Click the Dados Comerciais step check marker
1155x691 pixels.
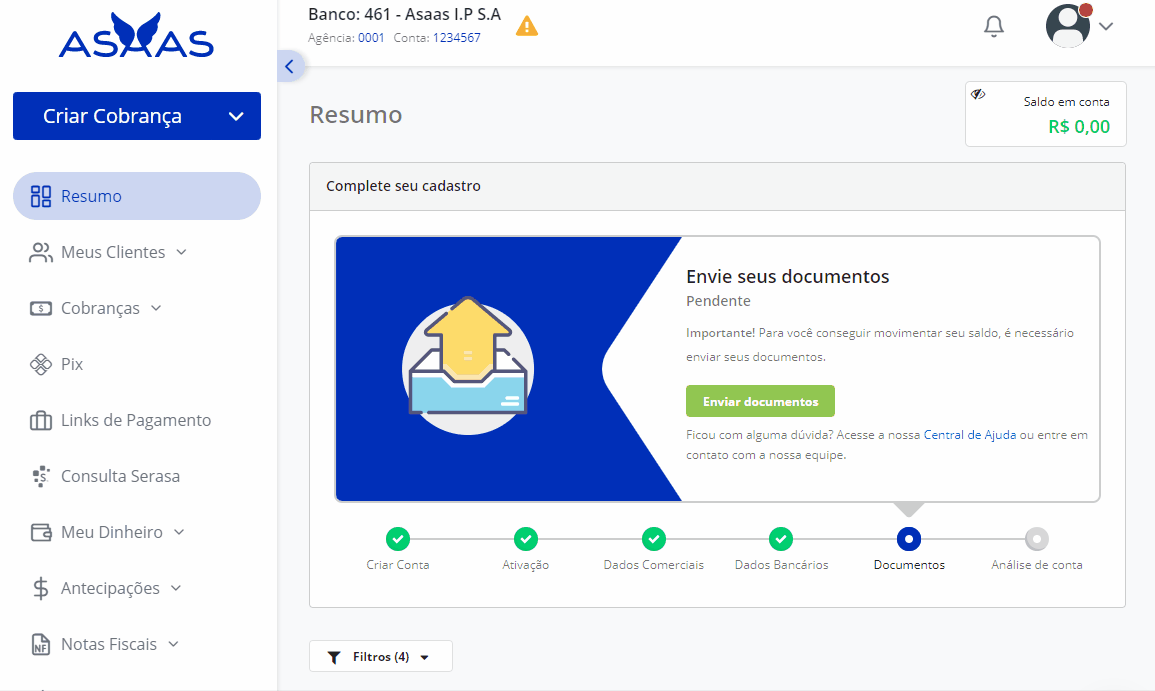coord(653,539)
